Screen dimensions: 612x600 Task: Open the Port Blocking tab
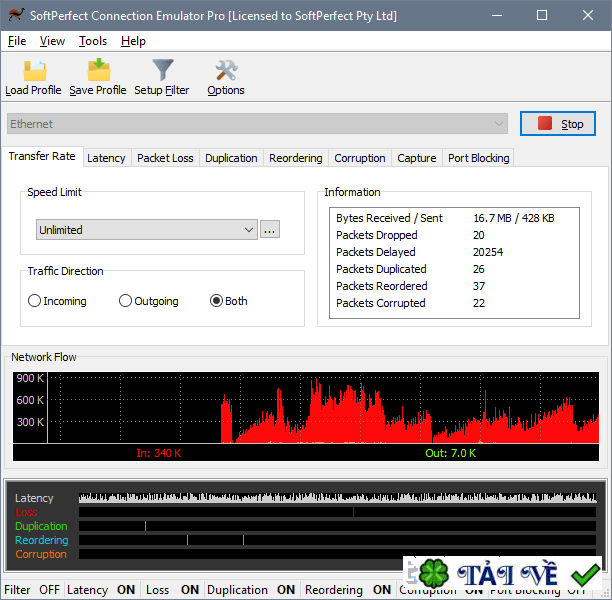(x=478, y=158)
